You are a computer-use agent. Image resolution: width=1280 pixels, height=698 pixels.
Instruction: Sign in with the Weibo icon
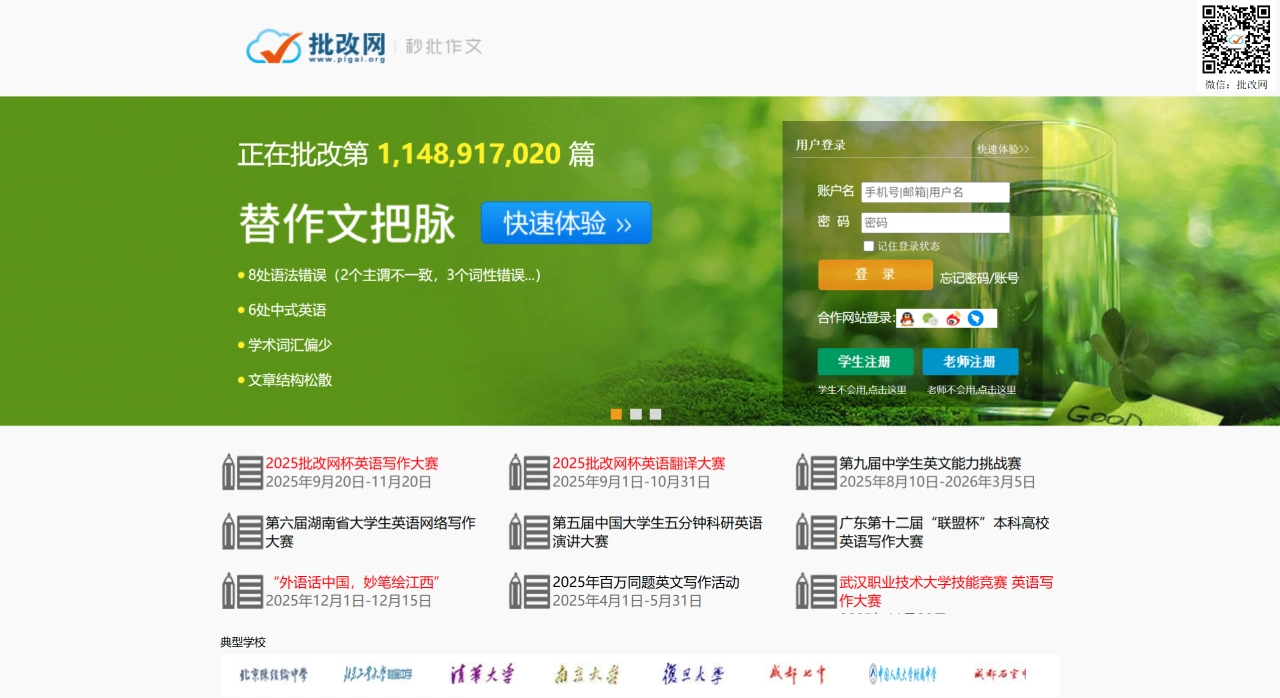(953, 318)
